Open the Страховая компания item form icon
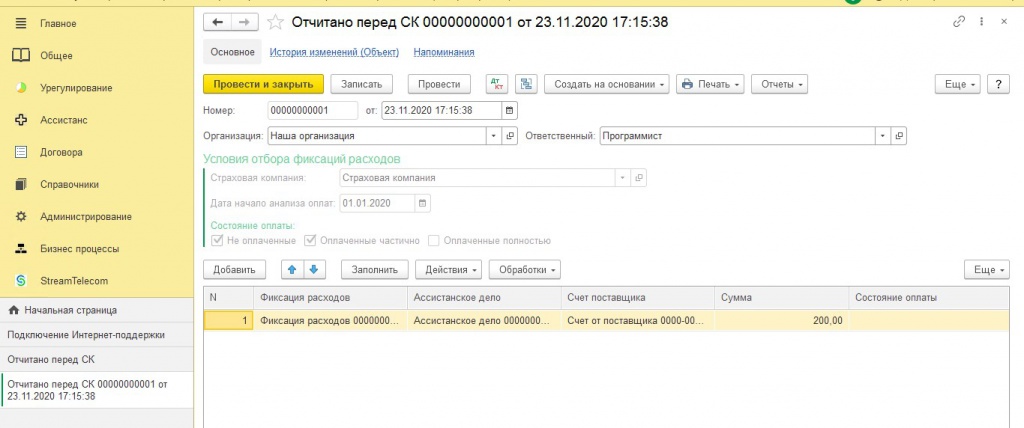The height and width of the screenshot is (428, 1024). tap(639, 178)
